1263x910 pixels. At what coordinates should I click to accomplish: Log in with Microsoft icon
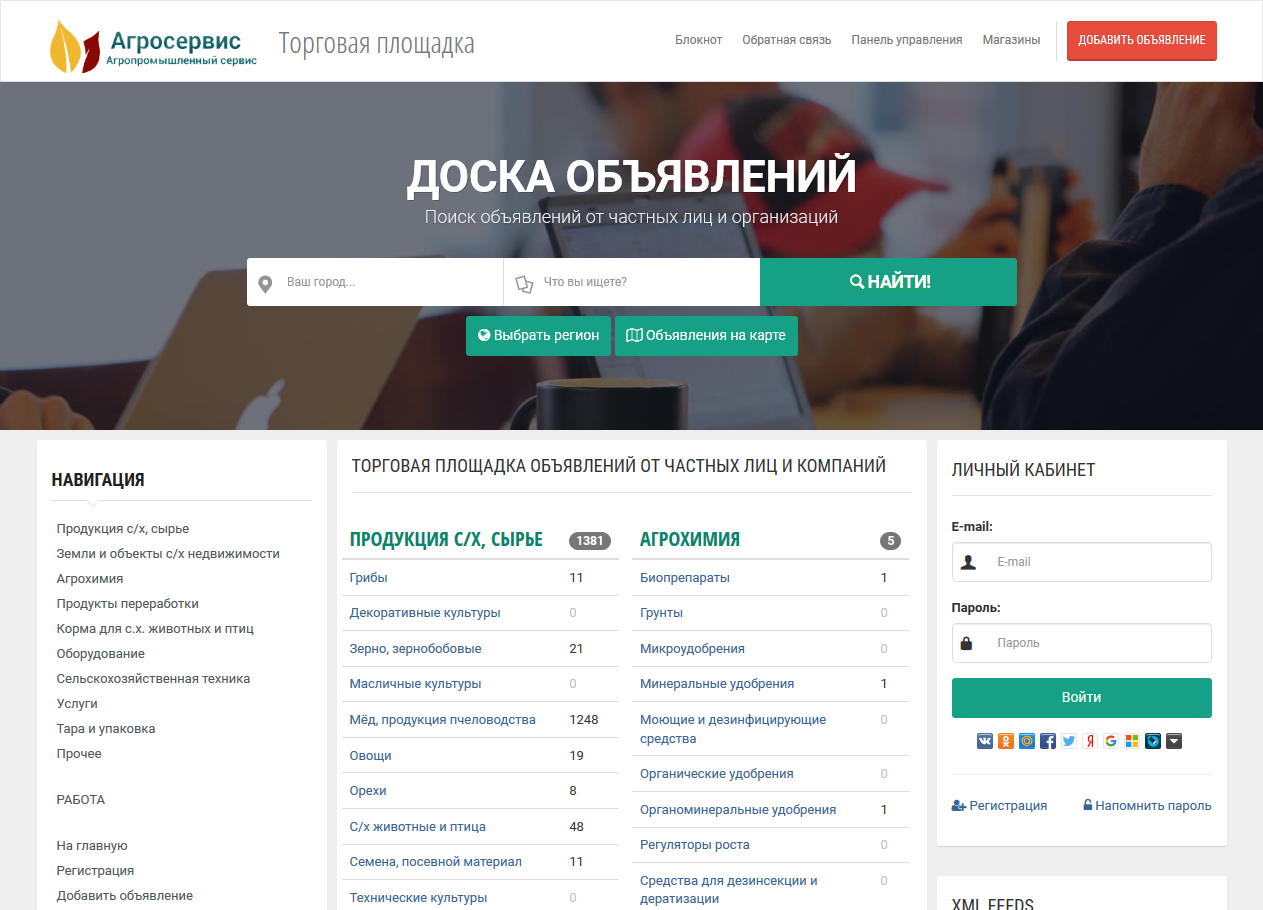pos(1132,741)
